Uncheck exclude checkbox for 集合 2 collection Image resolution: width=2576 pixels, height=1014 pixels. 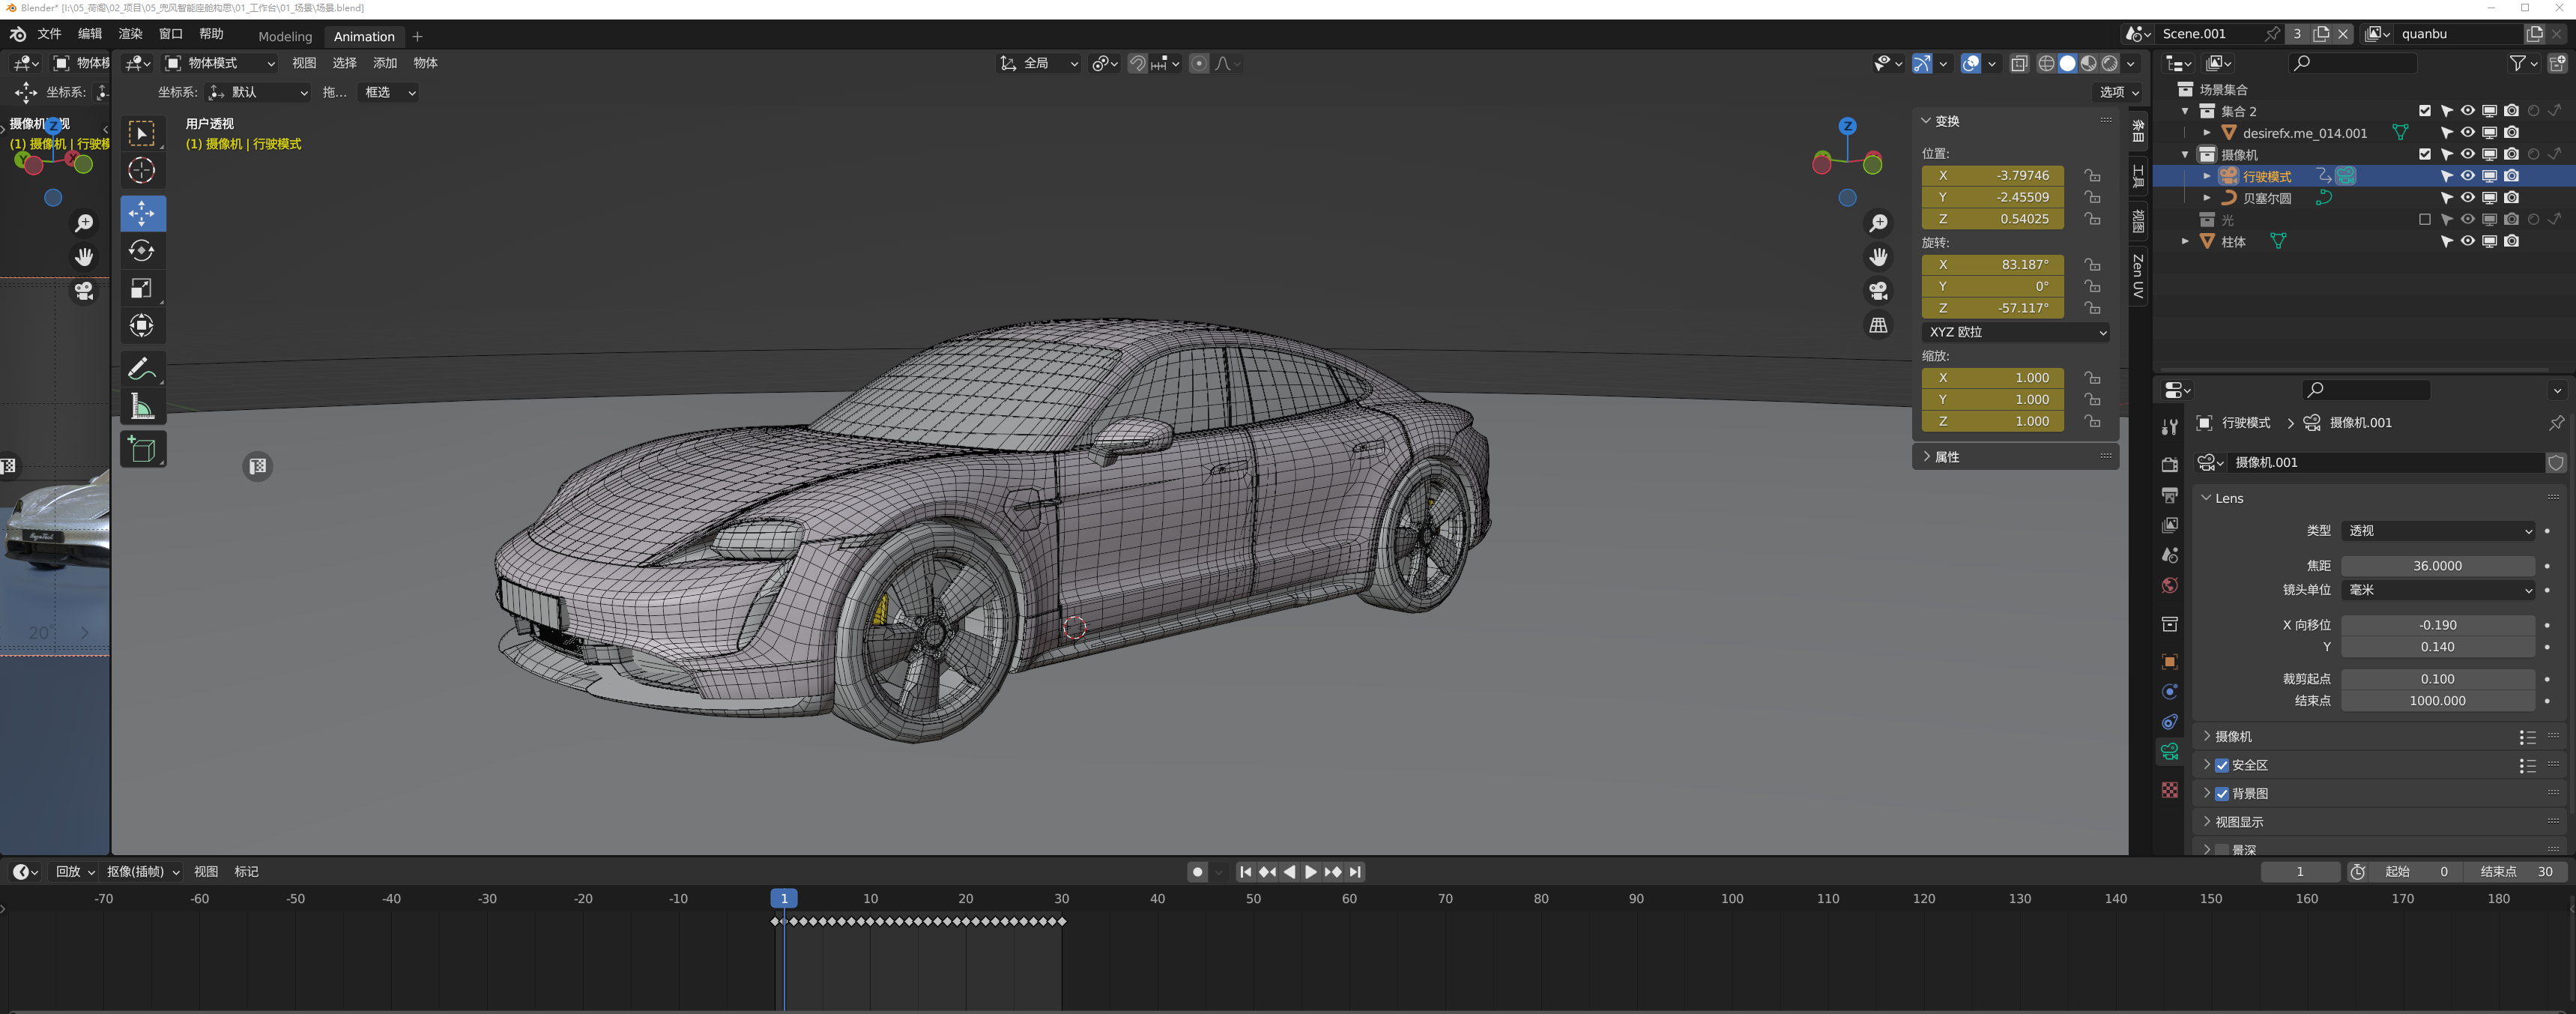2424,111
